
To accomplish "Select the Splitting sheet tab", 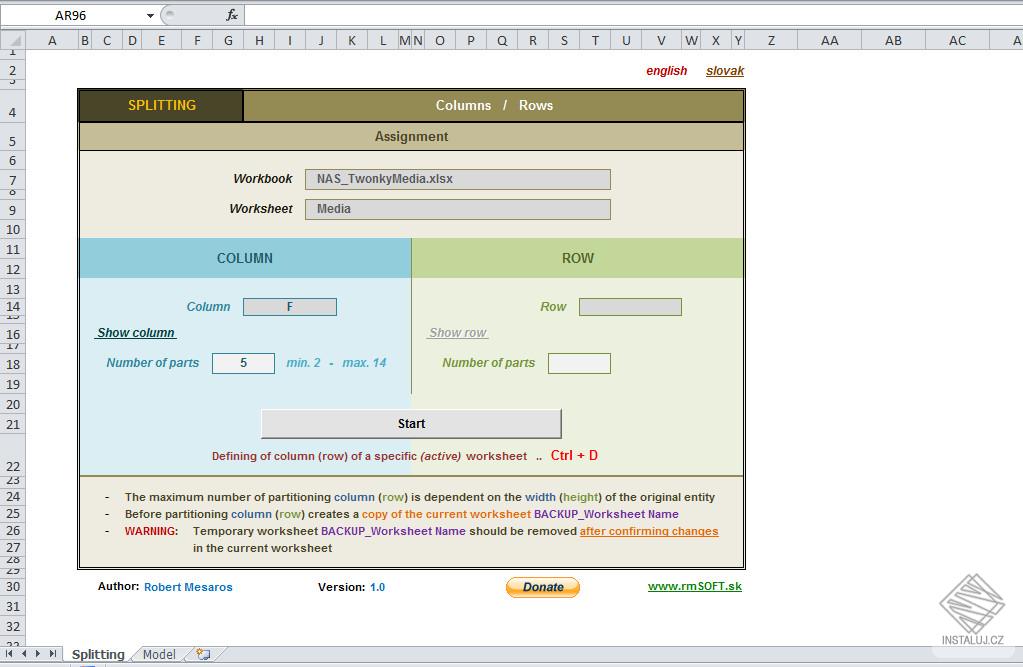I will pyautogui.click(x=98, y=654).
